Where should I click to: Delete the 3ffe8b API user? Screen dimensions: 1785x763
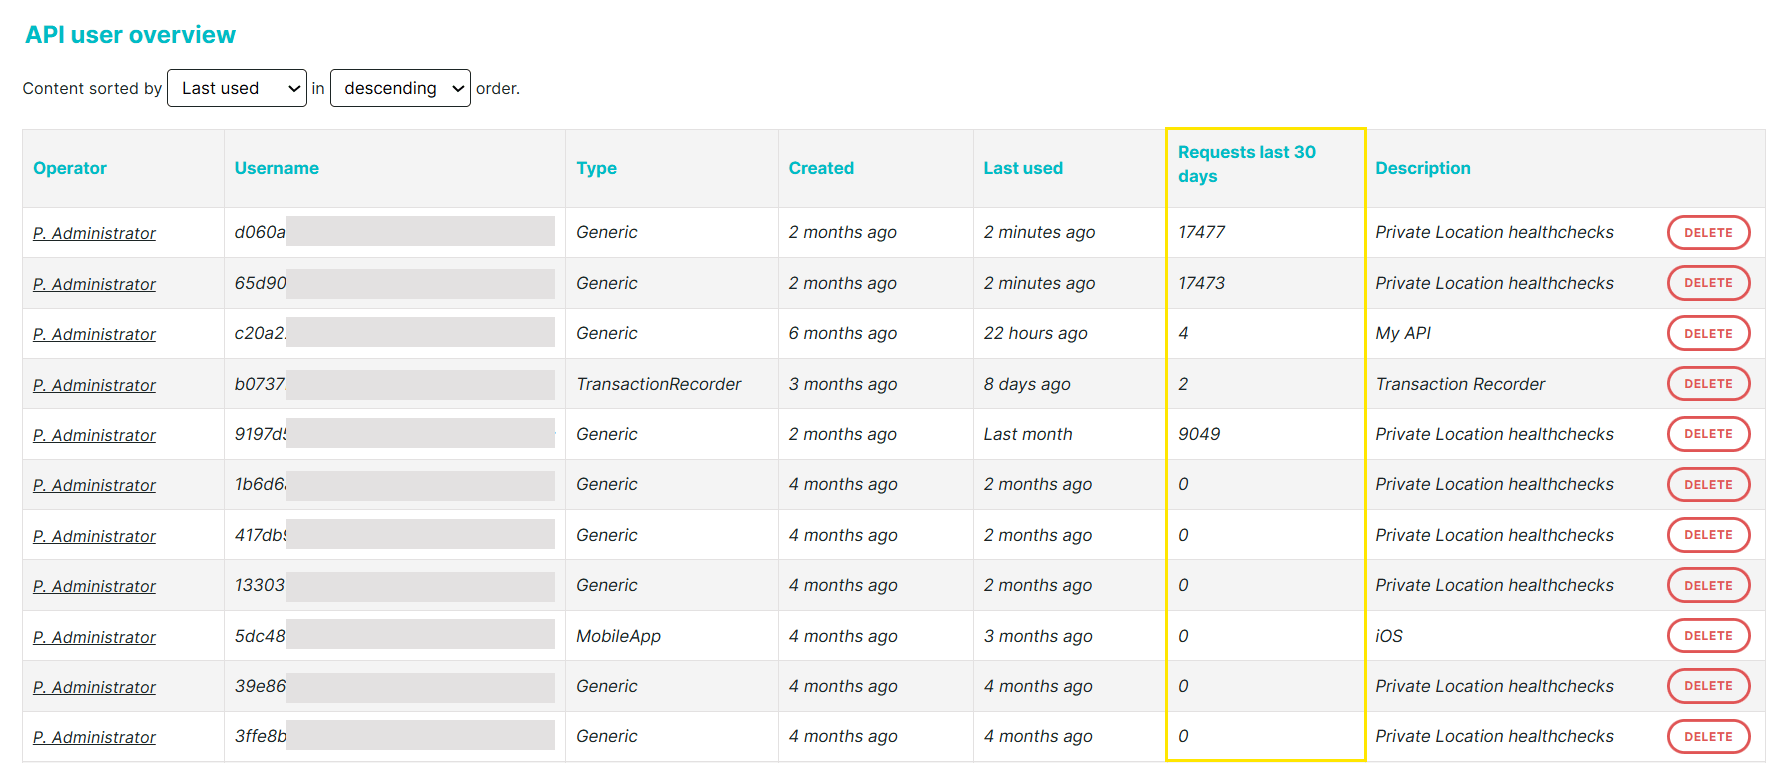[1708, 737]
